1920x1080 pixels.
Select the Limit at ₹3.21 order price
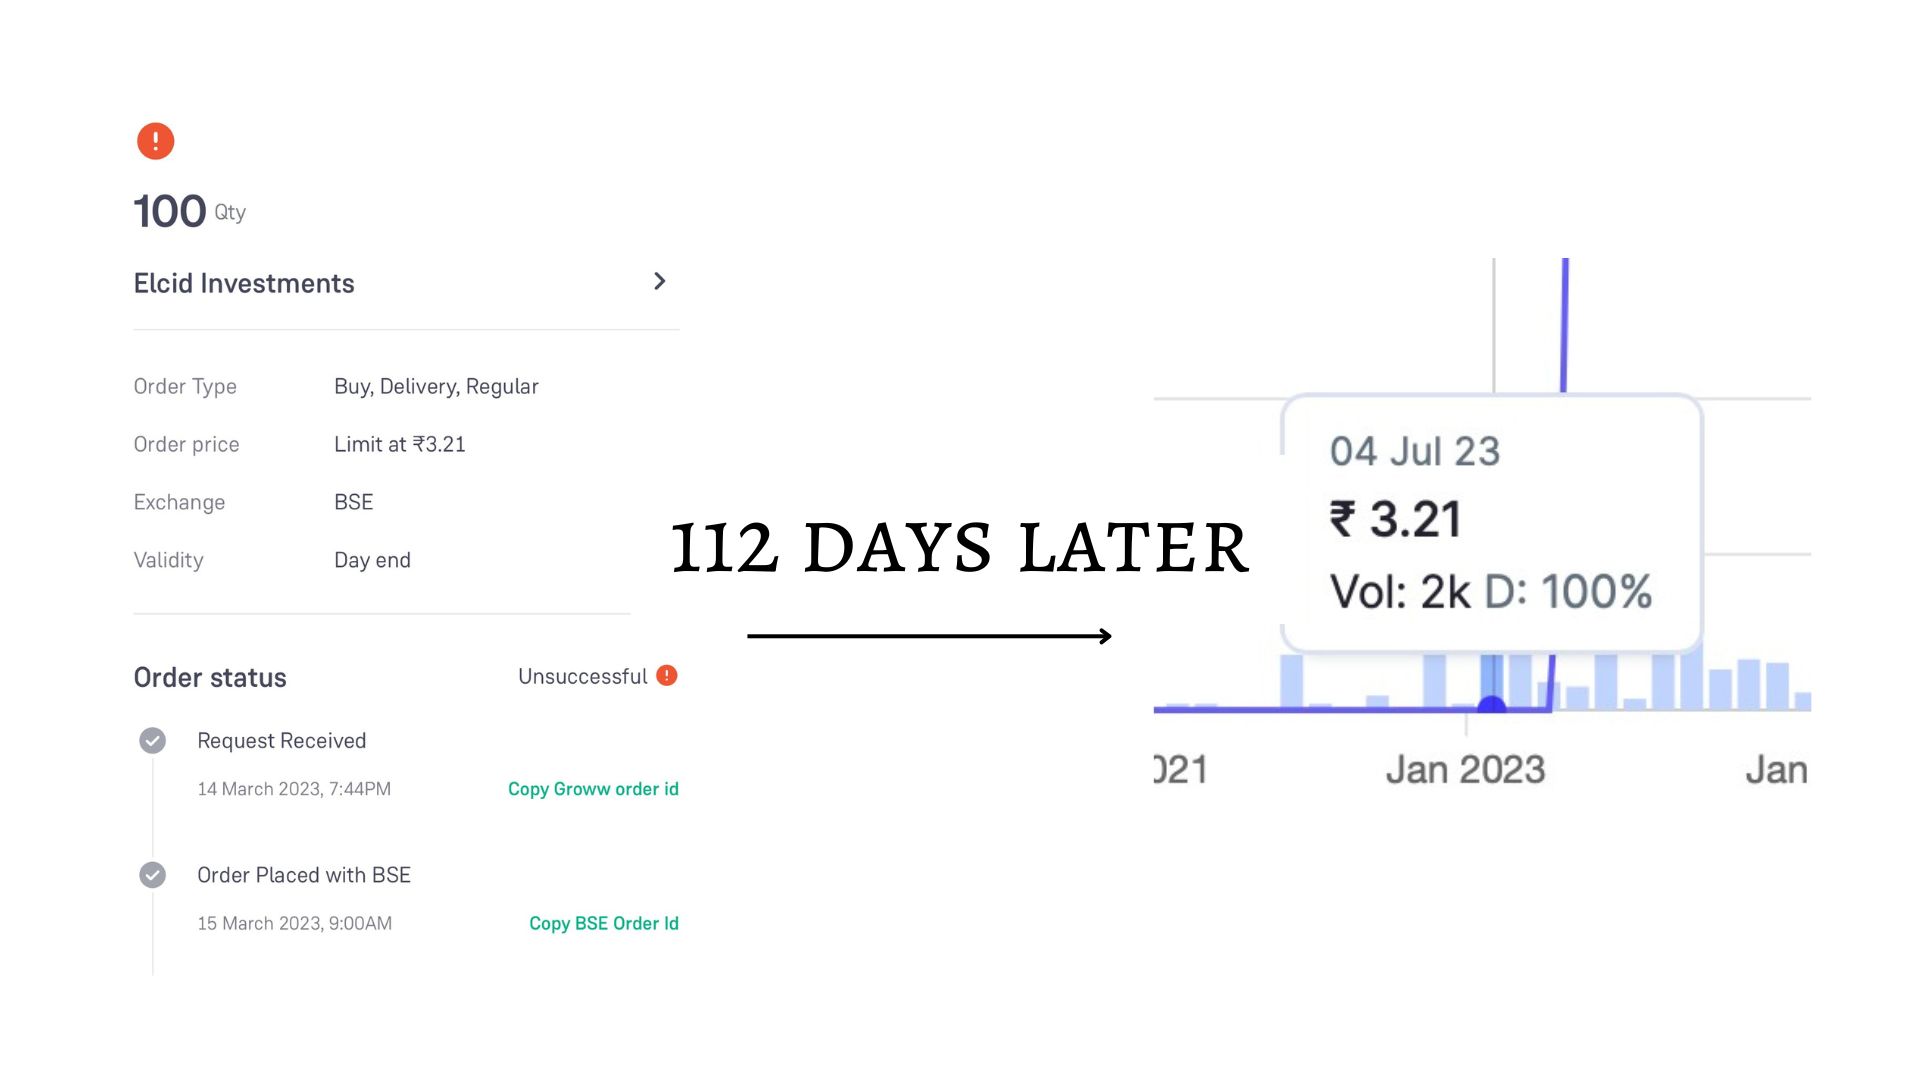400,444
